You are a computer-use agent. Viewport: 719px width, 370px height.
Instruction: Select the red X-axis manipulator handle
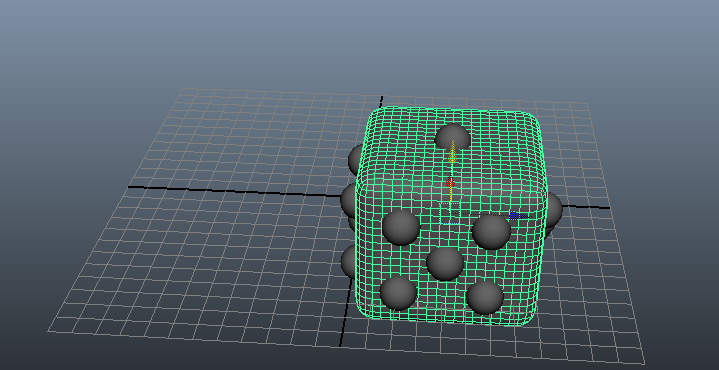point(450,183)
